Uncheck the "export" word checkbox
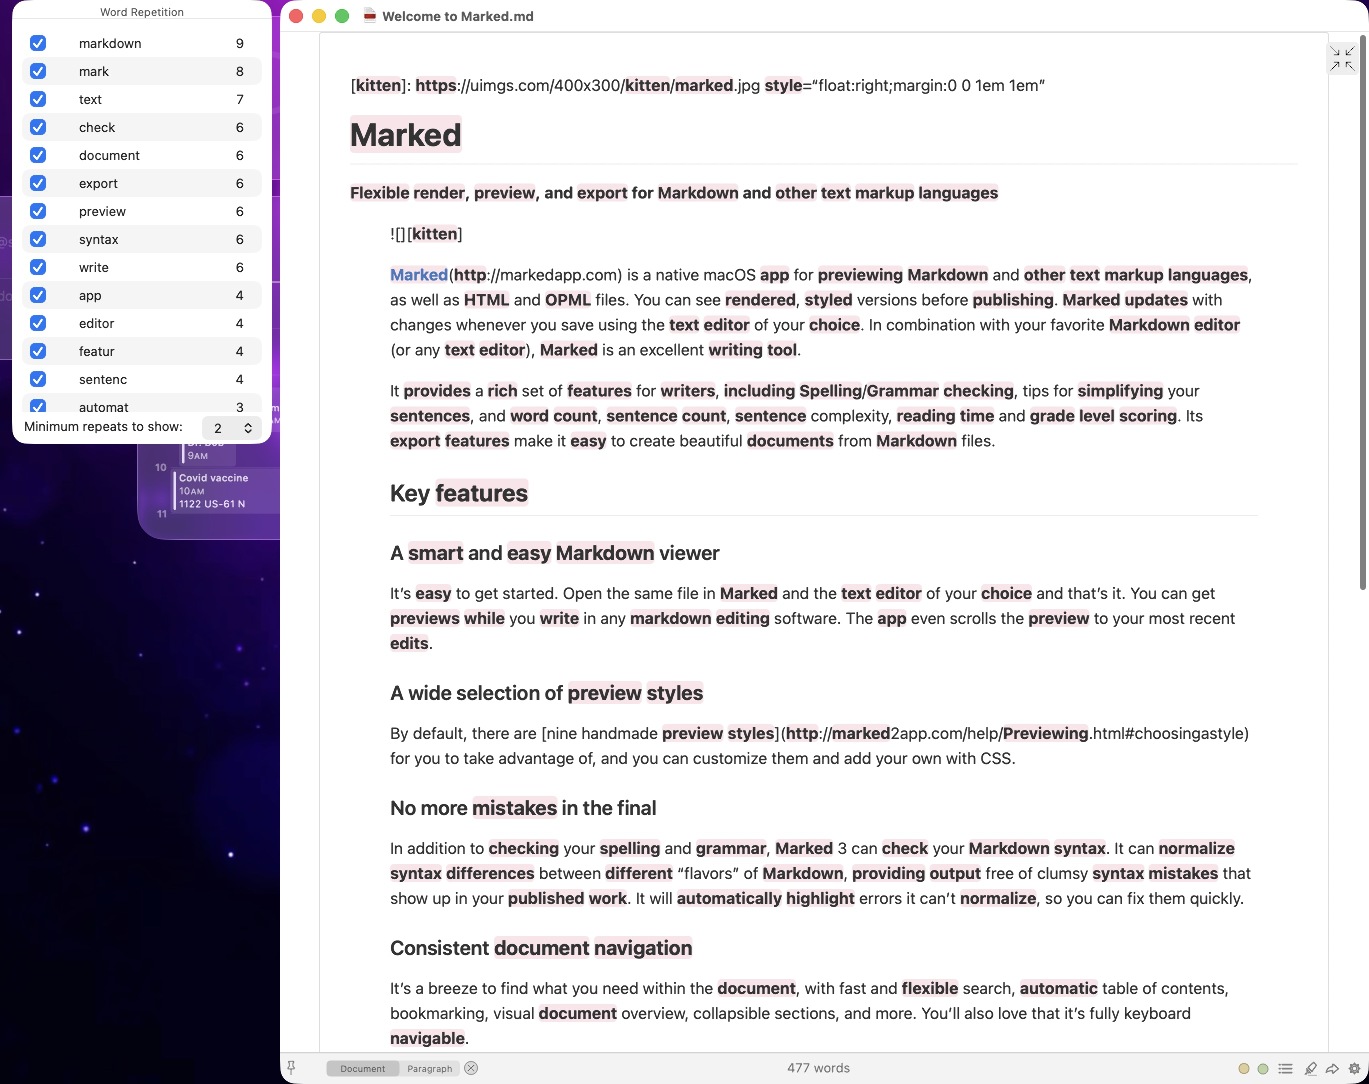This screenshot has height=1084, width=1369. pos(38,183)
